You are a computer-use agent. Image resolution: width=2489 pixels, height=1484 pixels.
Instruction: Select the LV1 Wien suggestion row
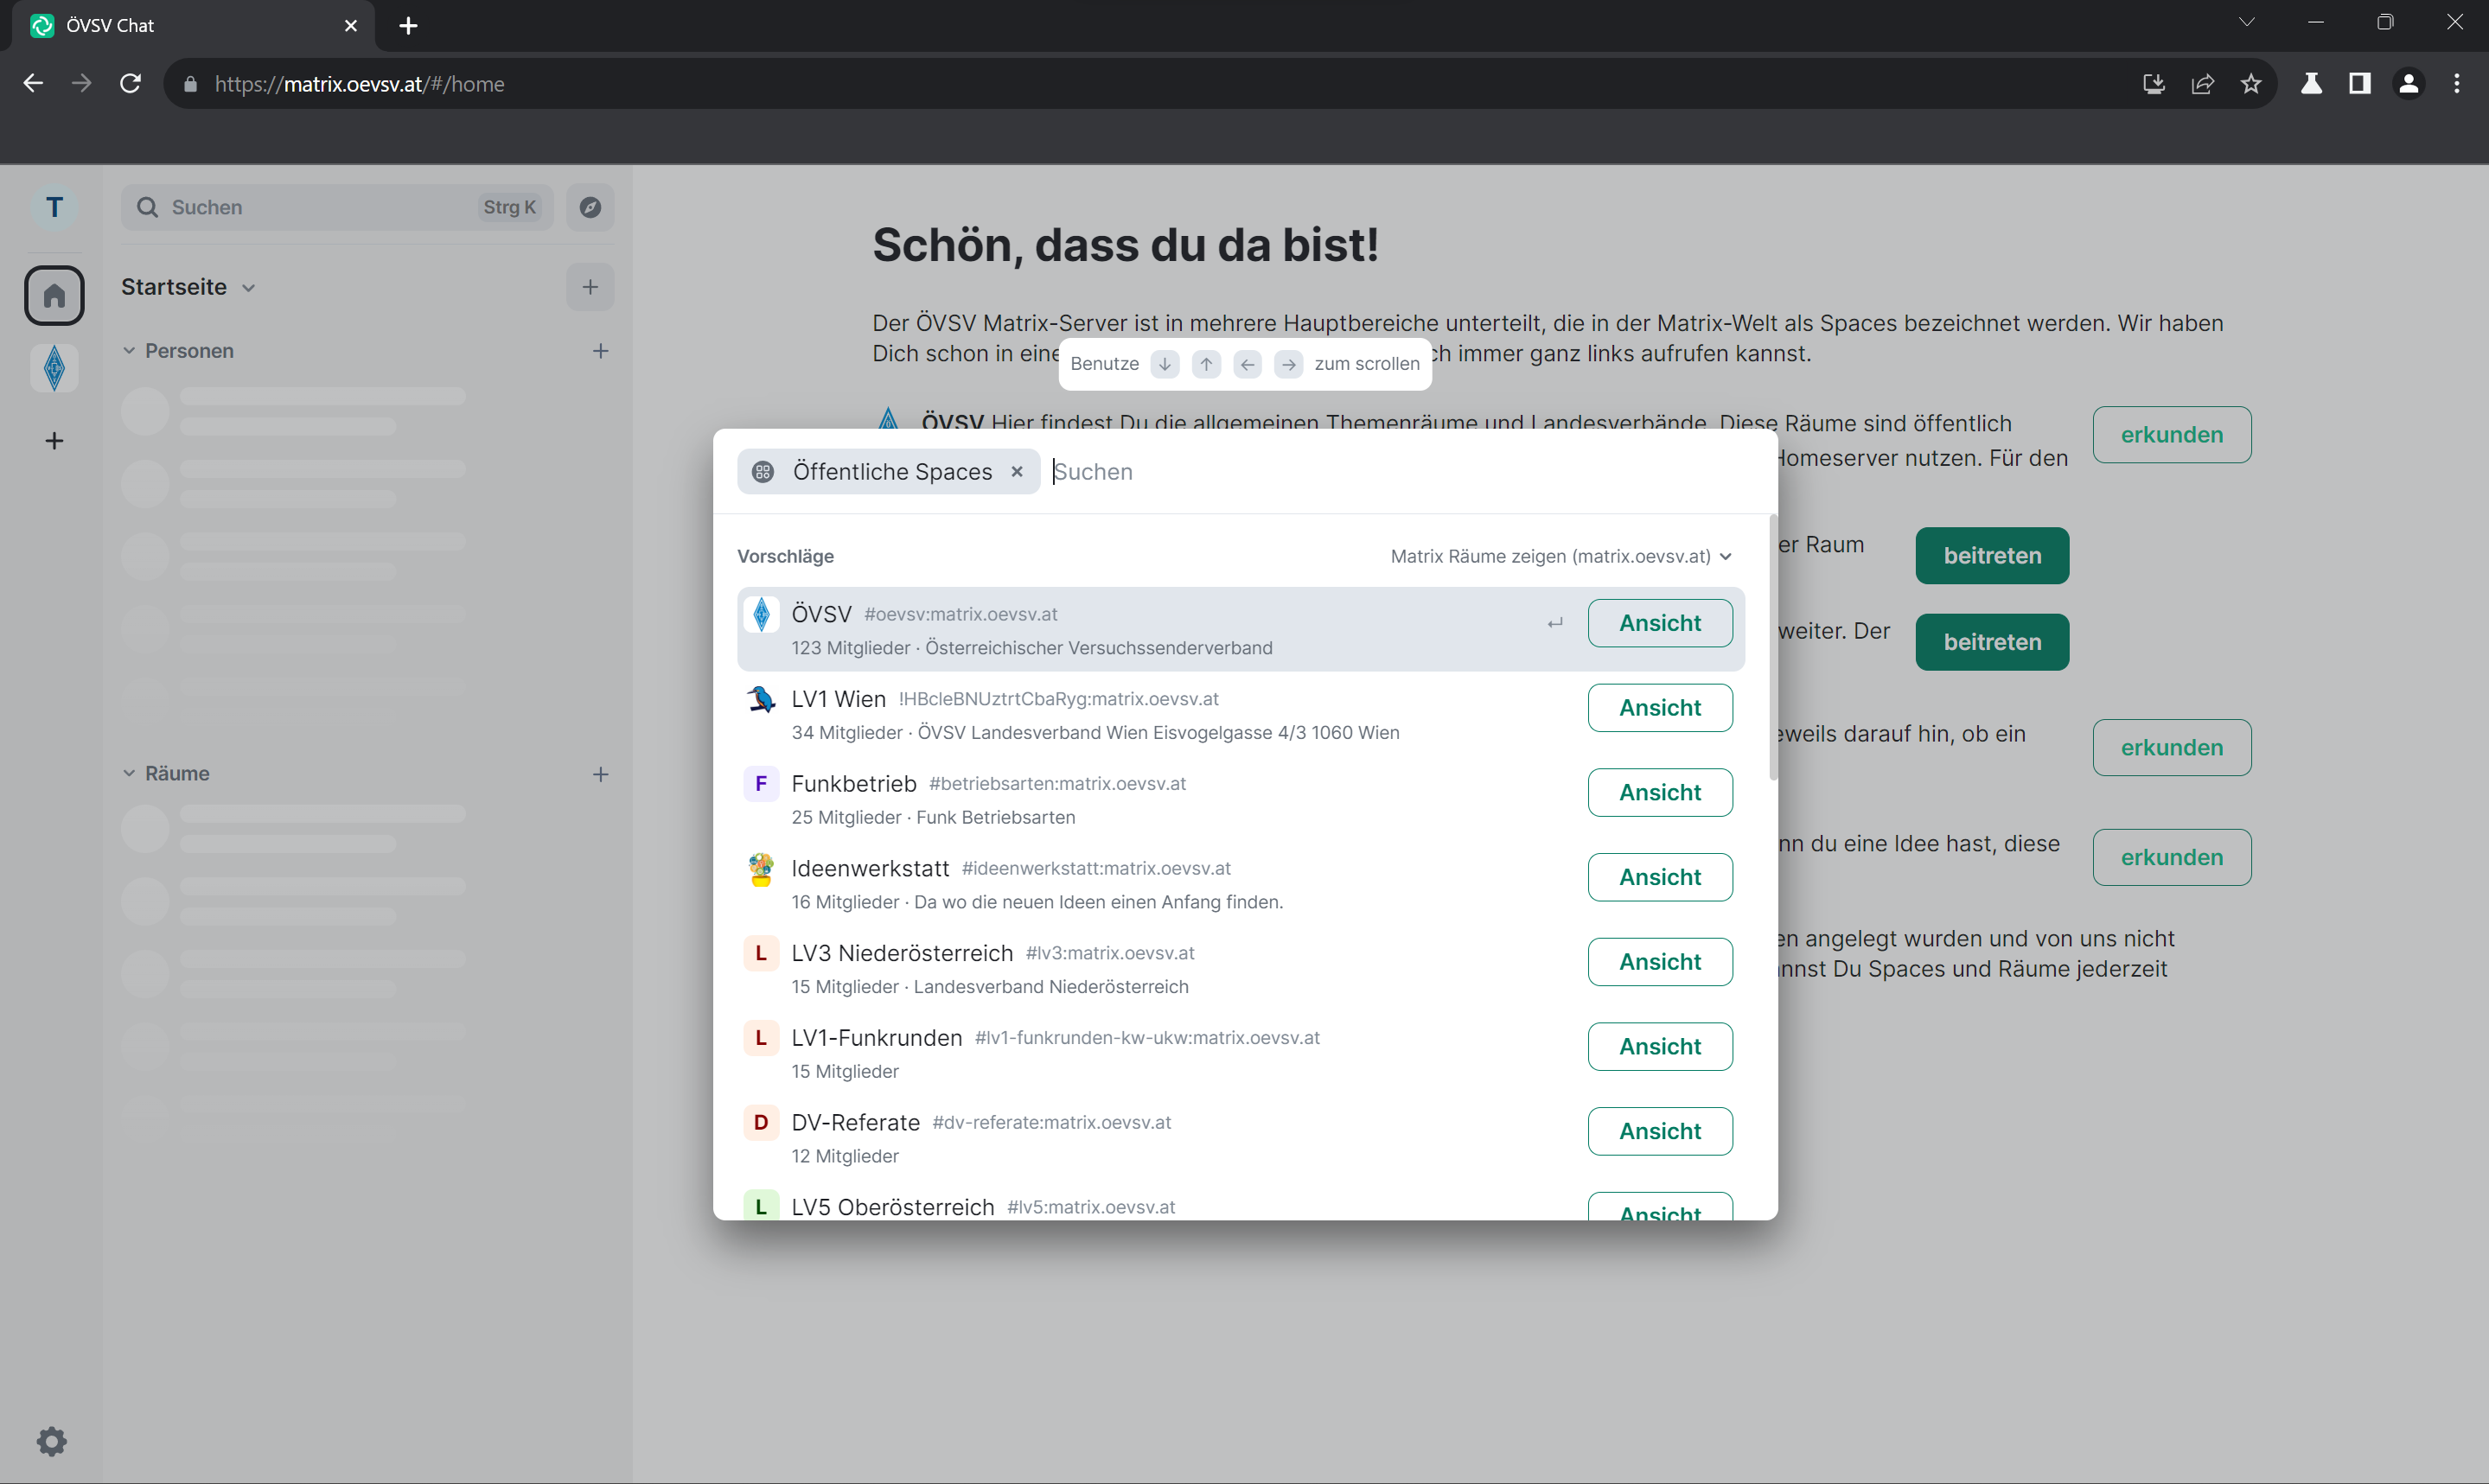pos(1241,714)
